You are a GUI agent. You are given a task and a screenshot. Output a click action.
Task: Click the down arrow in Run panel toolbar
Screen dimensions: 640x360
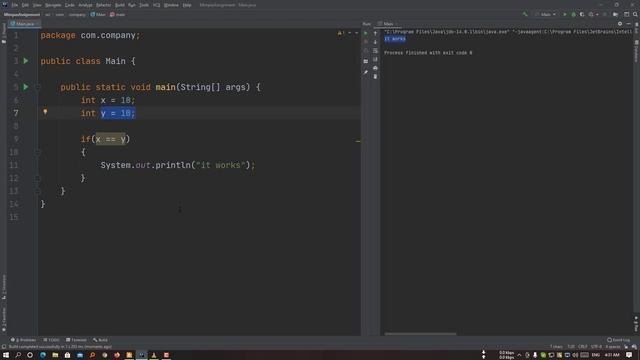(375, 42)
